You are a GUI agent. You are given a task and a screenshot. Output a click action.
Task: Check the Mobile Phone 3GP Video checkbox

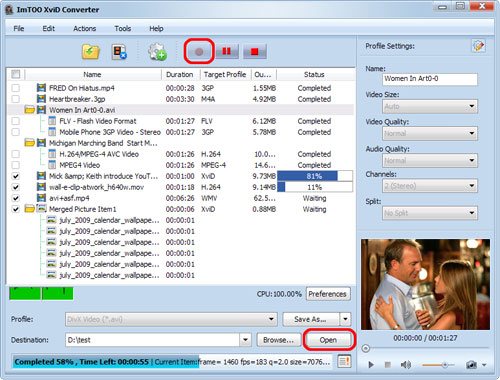tap(16, 132)
